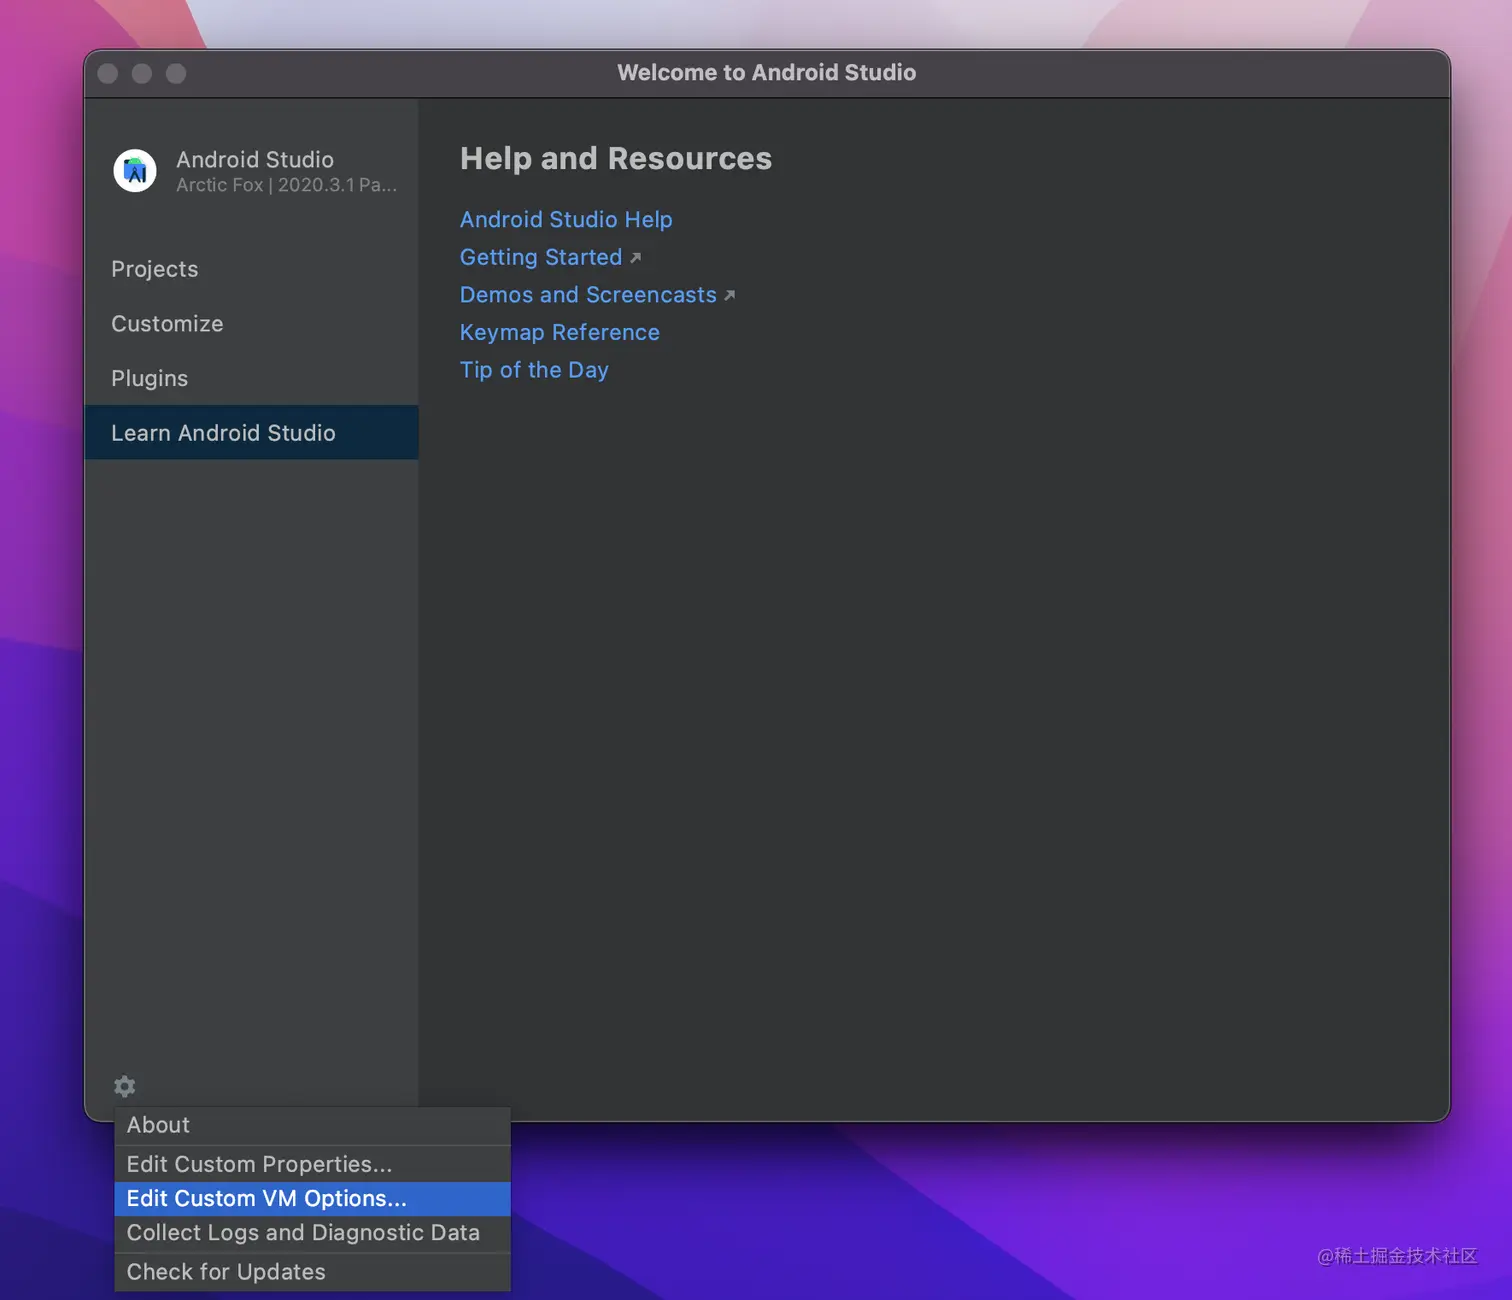The height and width of the screenshot is (1300, 1512).
Task: Select Learn Android Studio in sidebar
Action: [x=251, y=433]
